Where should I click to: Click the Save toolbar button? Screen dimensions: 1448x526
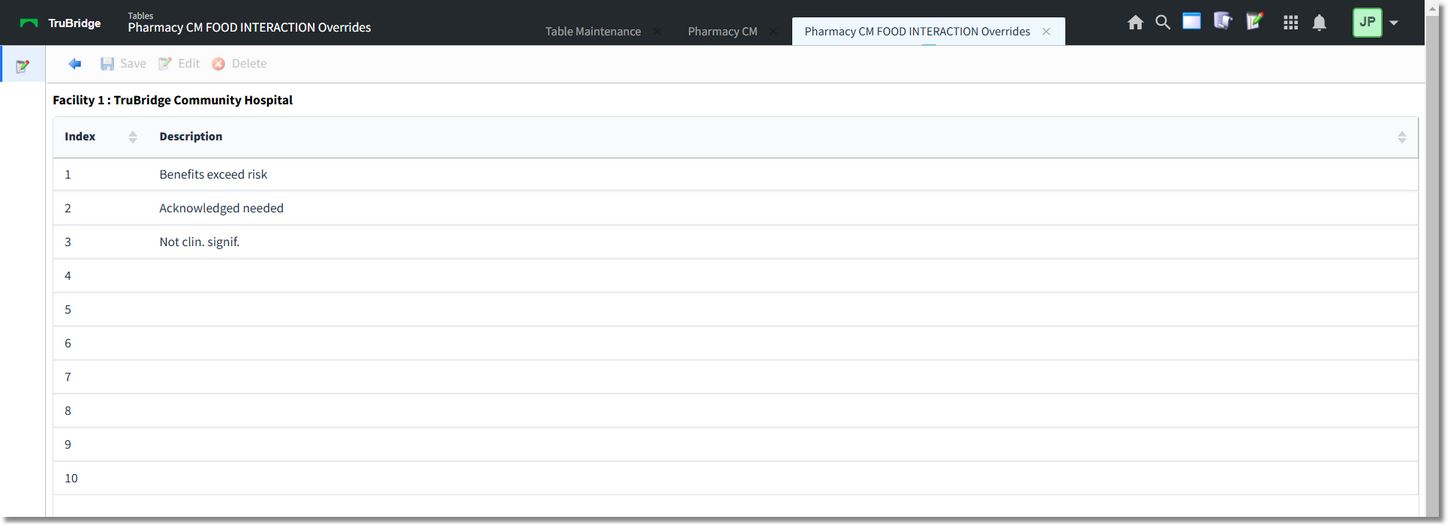123,64
